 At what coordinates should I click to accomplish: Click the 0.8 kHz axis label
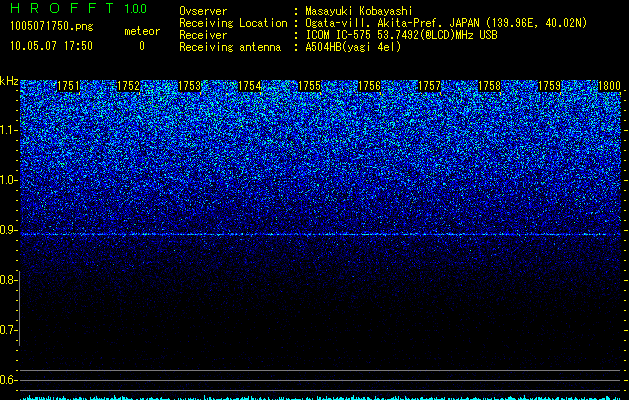point(9,280)
